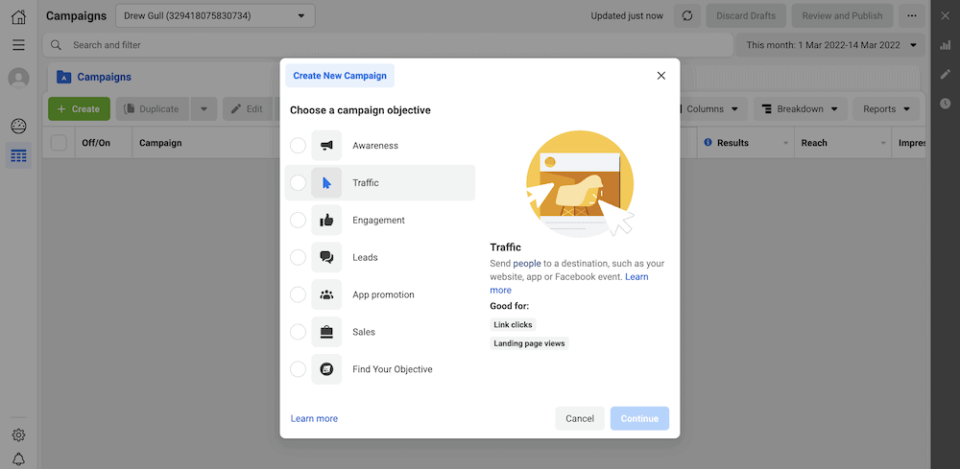Open notifications bell icon

[x=18, y=459]
